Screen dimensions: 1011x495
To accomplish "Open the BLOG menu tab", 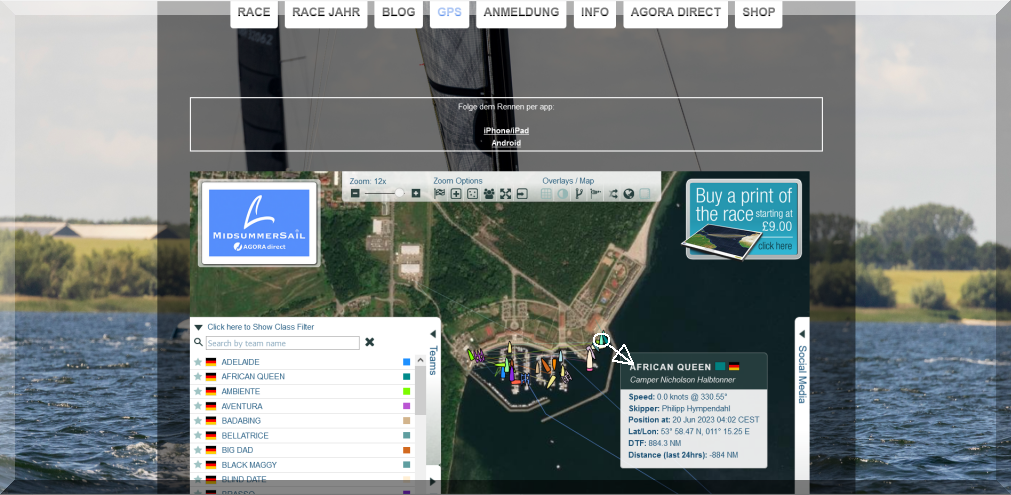I will (398, 13).
